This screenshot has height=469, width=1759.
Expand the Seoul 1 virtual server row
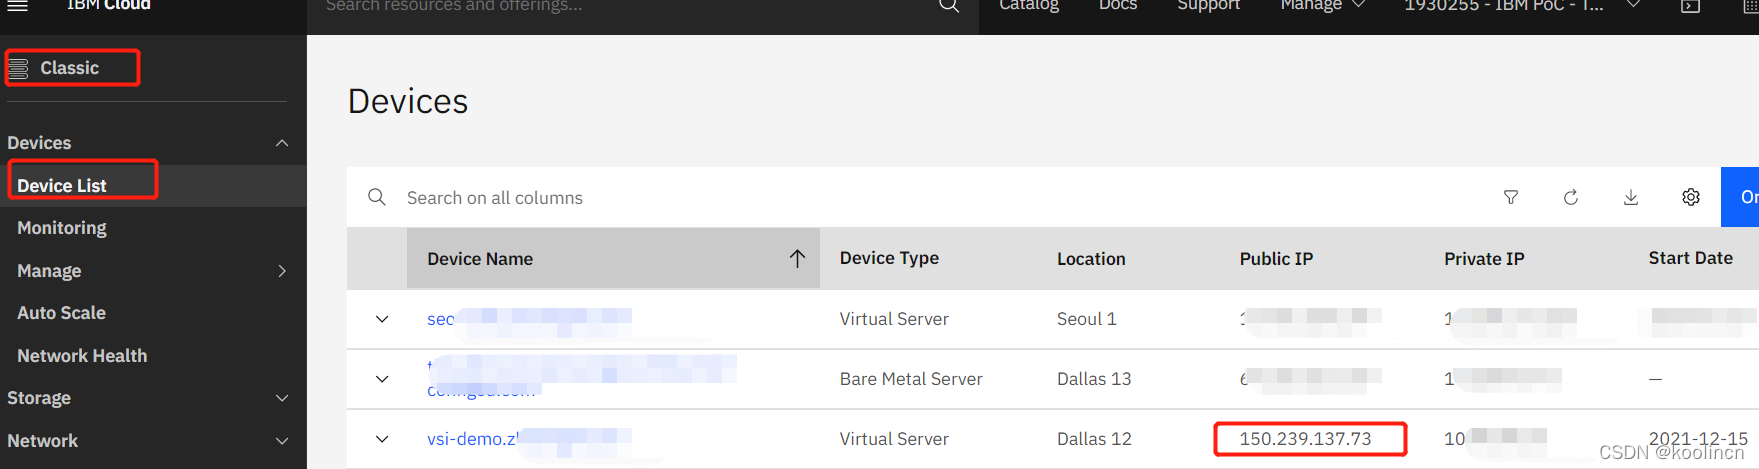(382, 319)
